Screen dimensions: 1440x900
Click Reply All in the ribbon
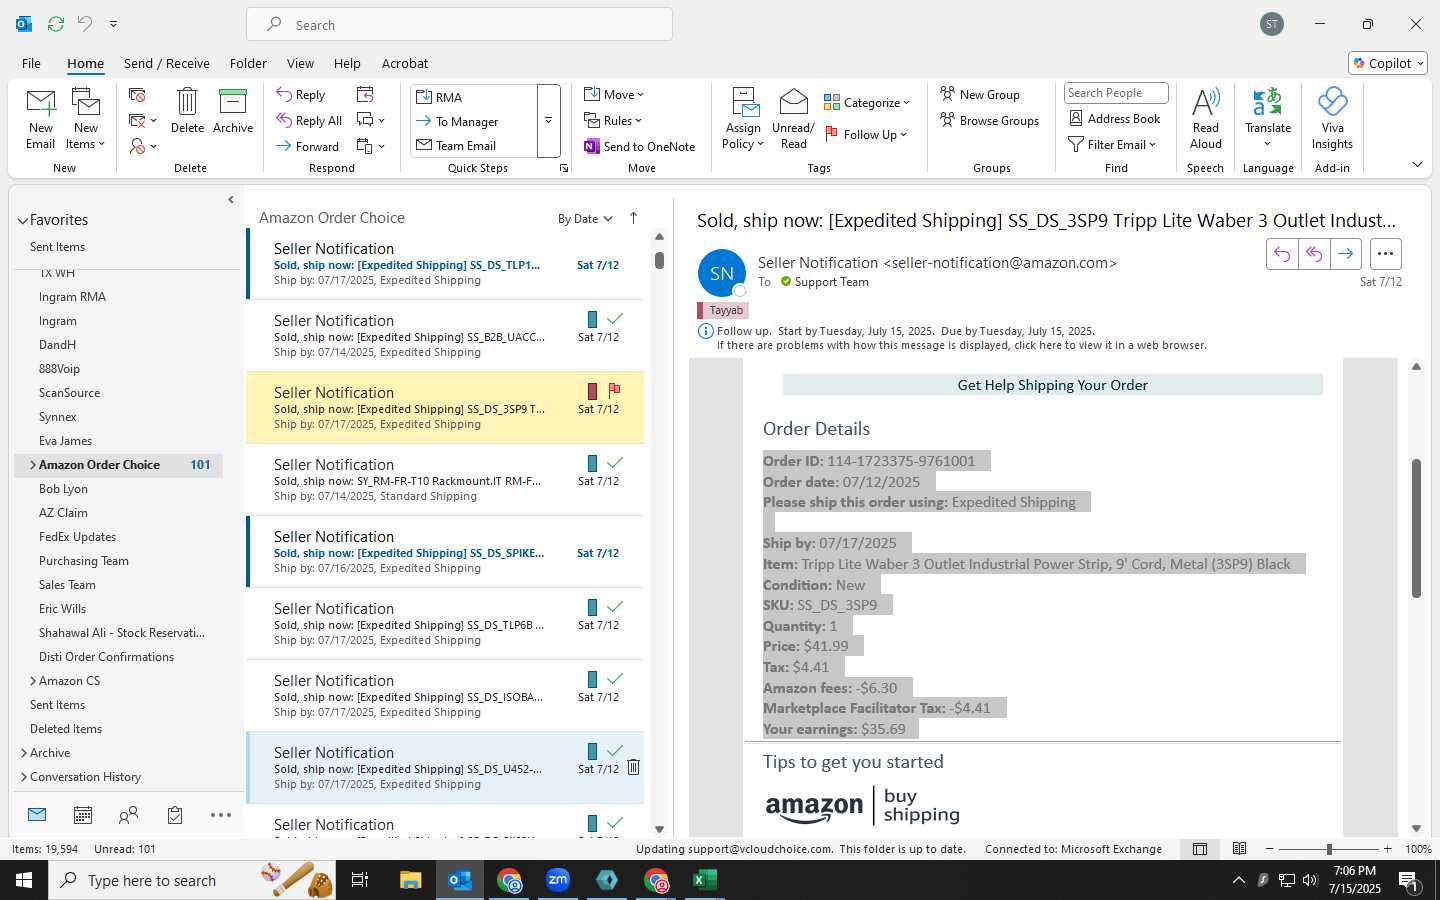309,121
